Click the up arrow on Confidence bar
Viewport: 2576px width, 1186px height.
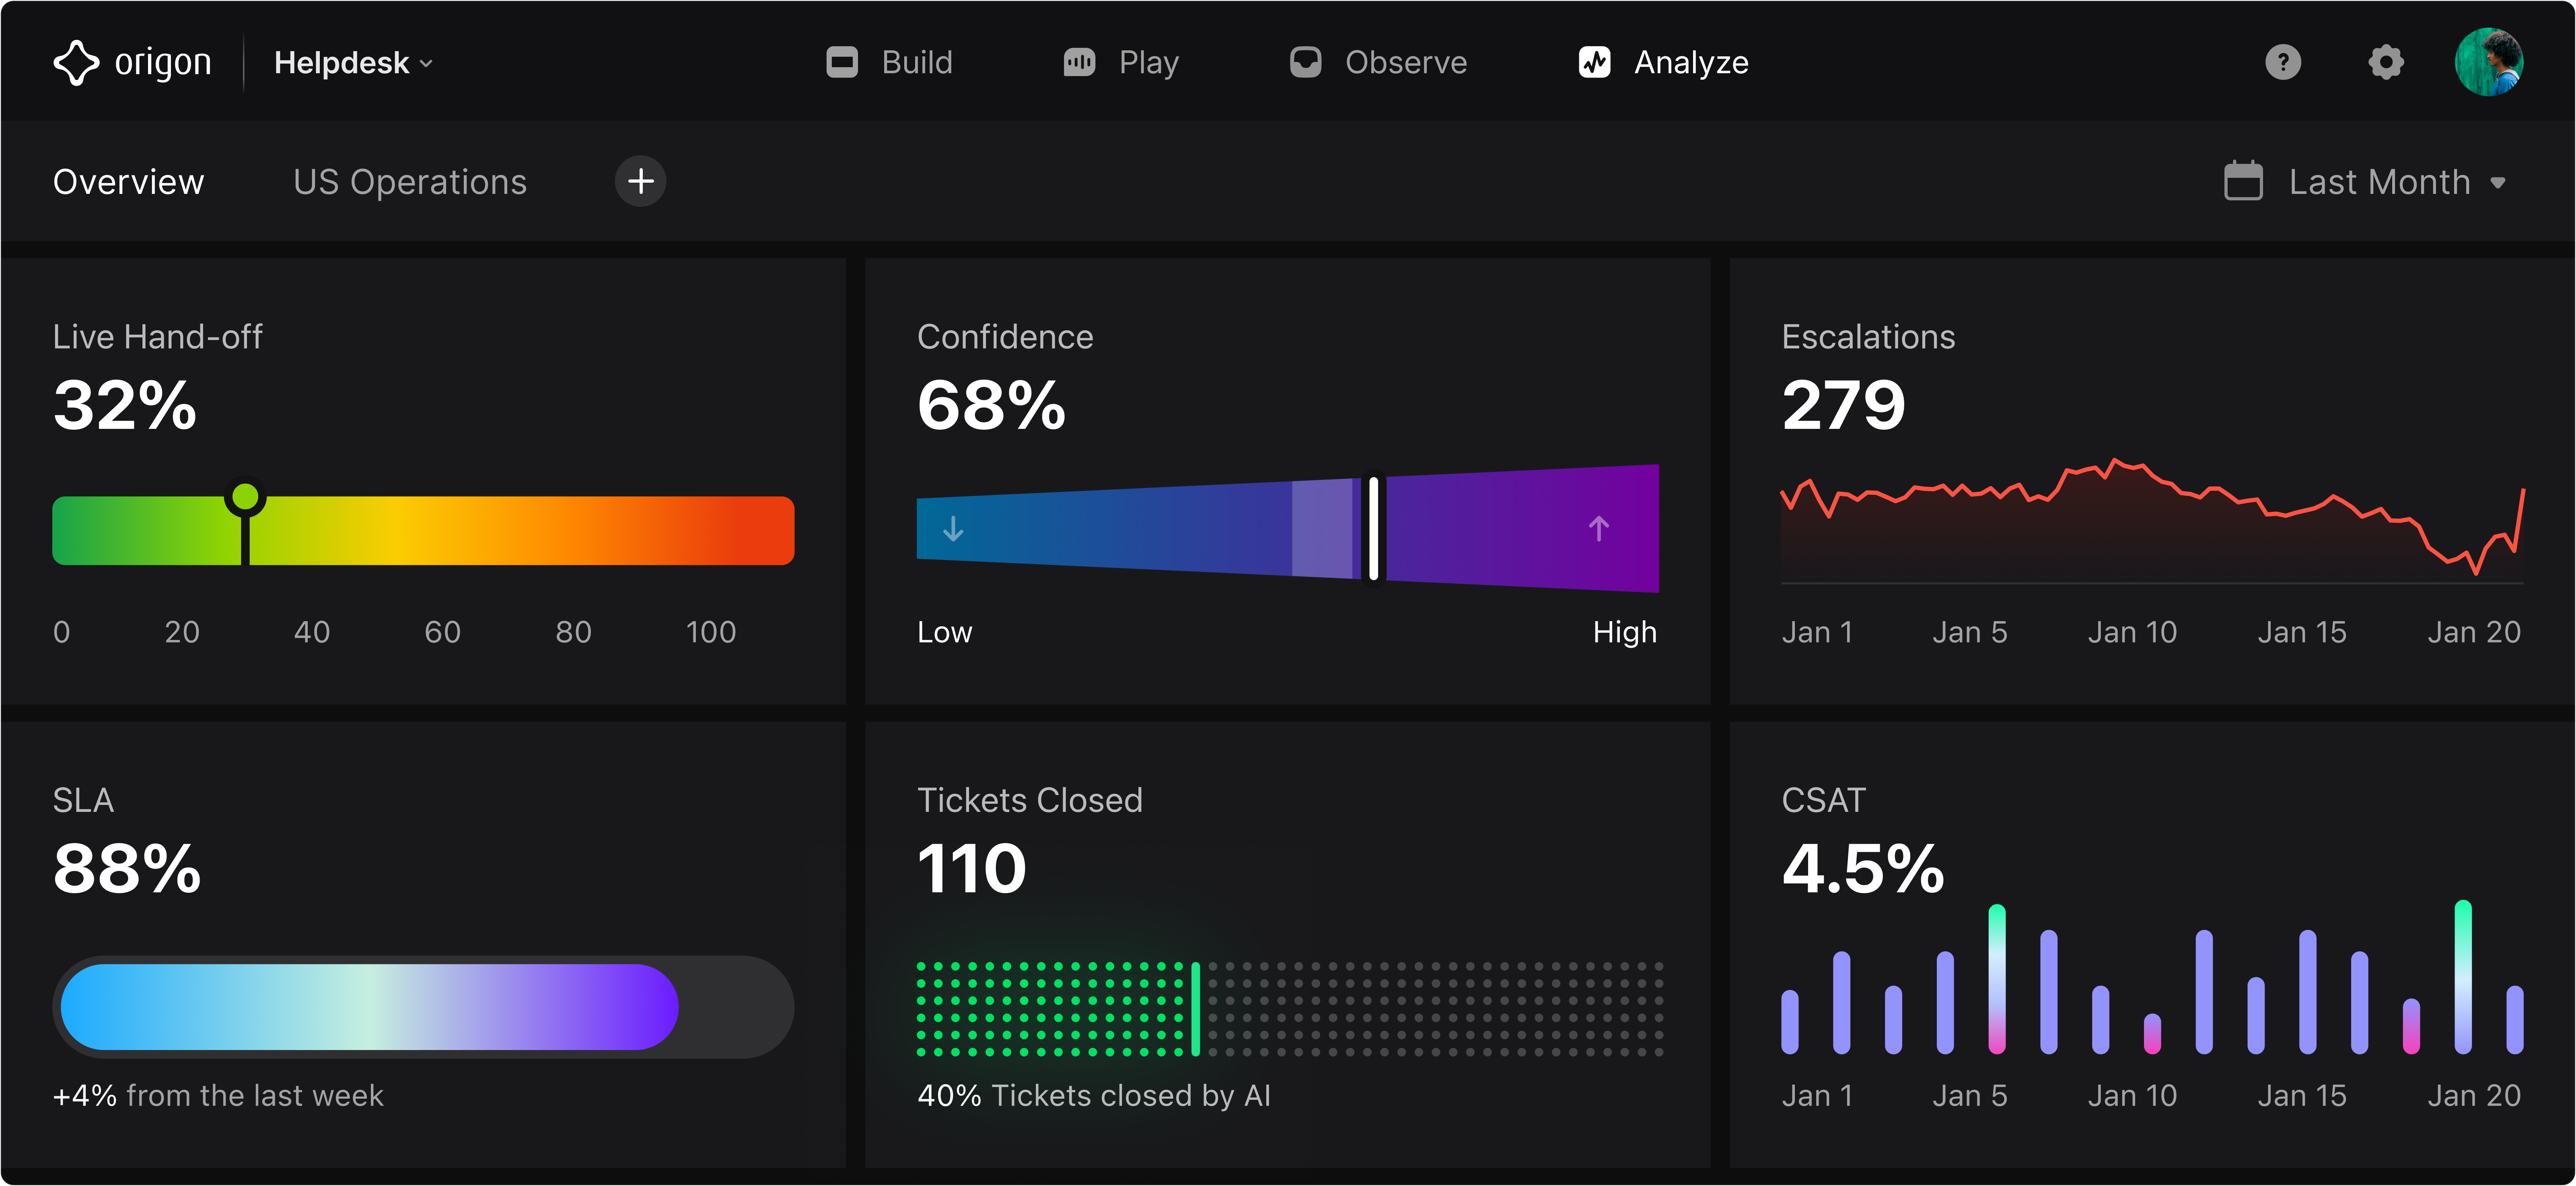pos(1599,528)
